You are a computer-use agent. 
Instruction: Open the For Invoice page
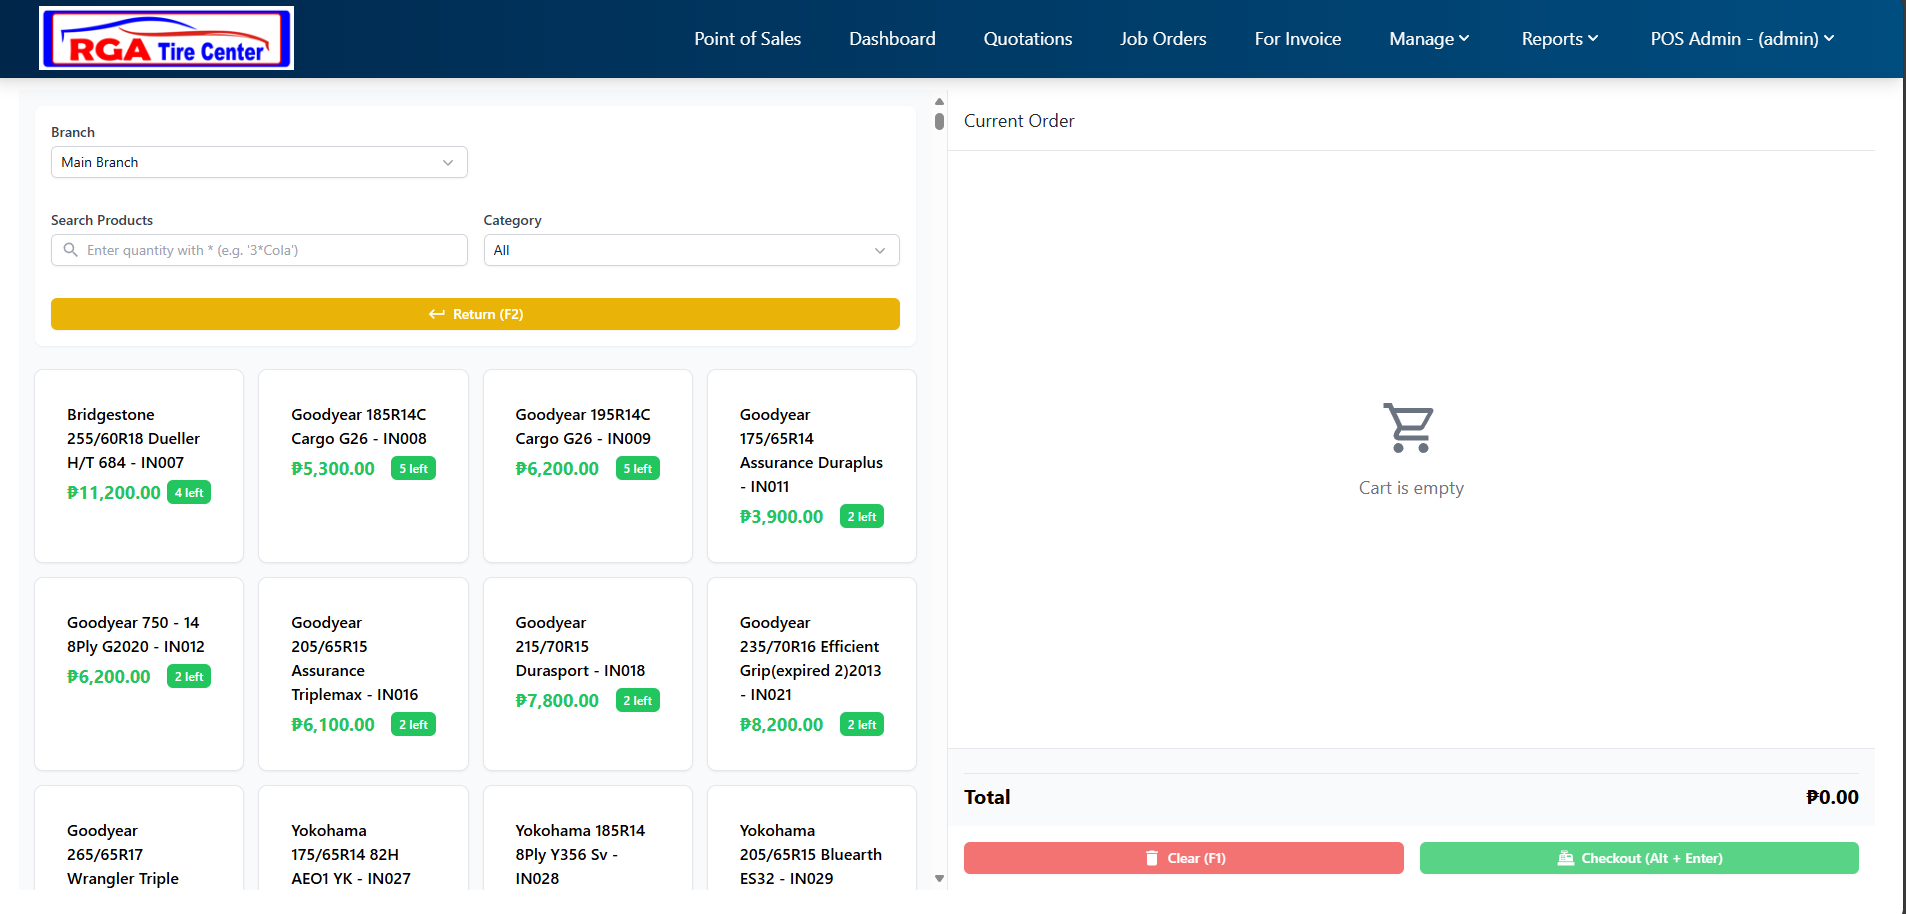tap(1297, 39)
